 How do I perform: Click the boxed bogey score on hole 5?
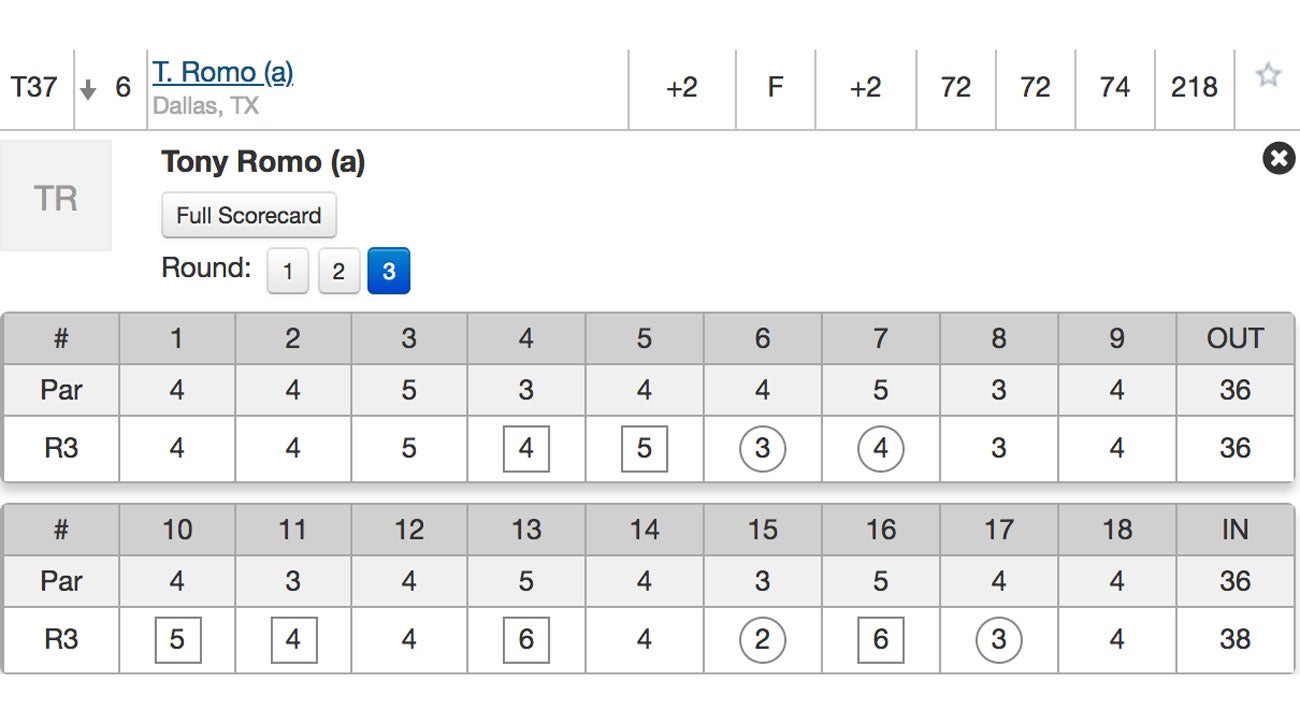644,449
